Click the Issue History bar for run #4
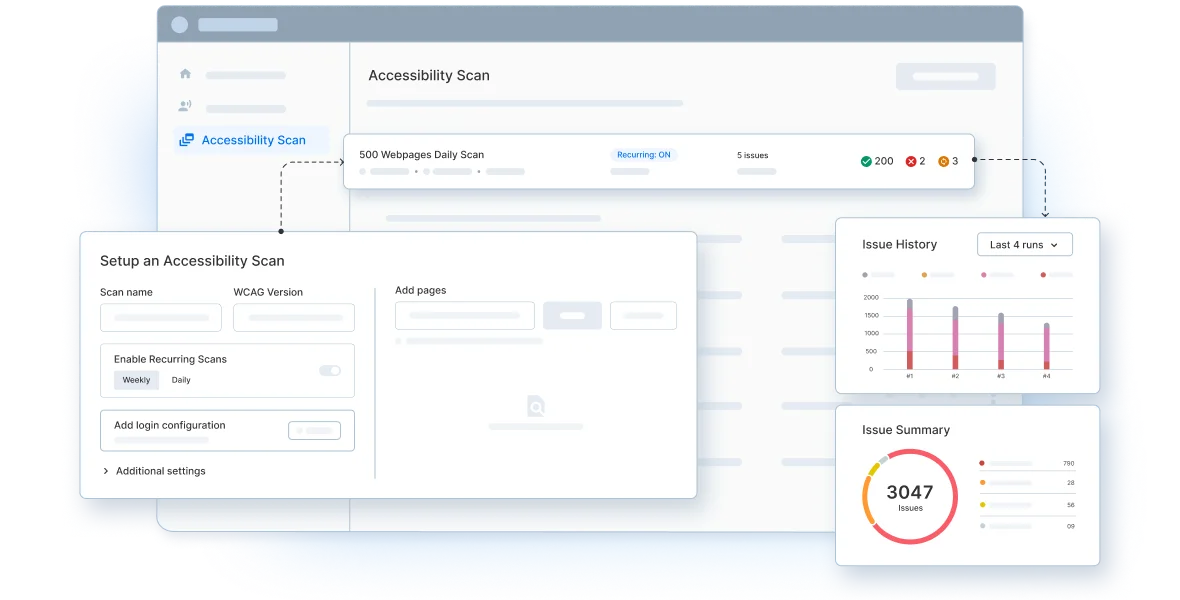This screenshot has width=1180, height=600. [x=1047, y=346]
